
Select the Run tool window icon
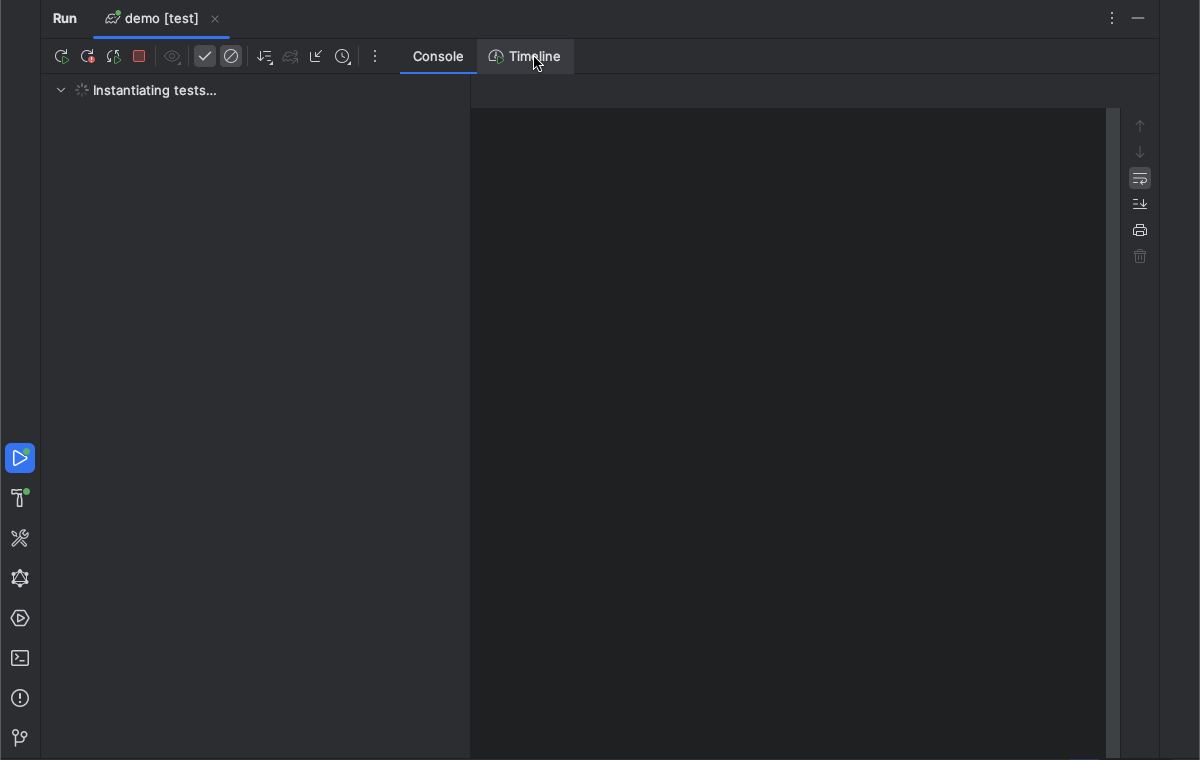pyautogui.click(x=20, y=458)
